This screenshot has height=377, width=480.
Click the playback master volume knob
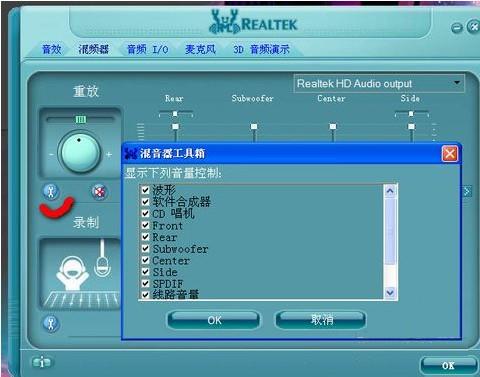79,152
